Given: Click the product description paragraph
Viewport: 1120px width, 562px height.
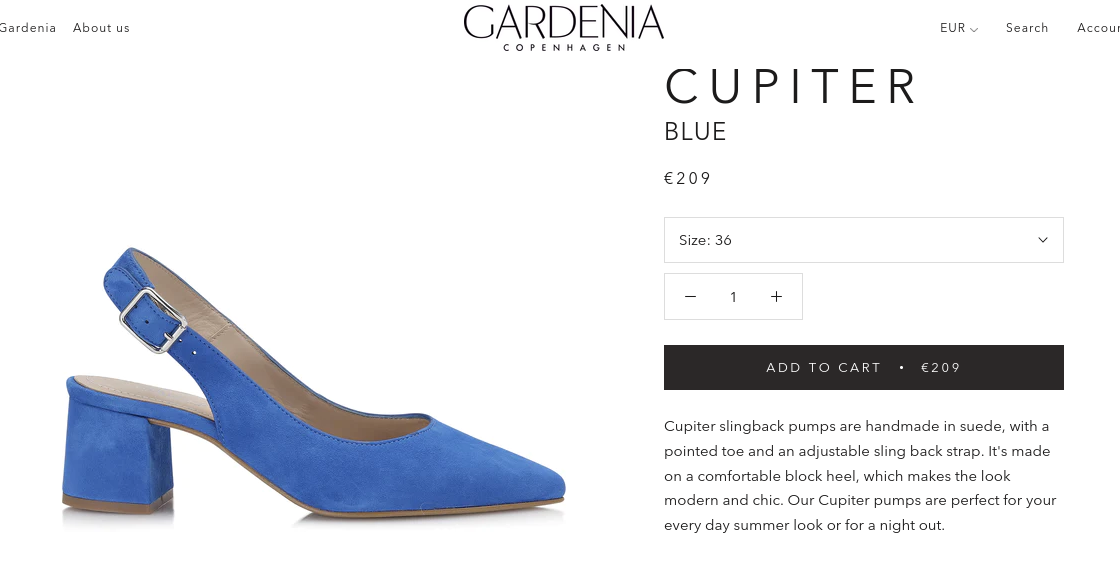Looking at the screenshot, I should pyautogui.click(x=860, y=476).
